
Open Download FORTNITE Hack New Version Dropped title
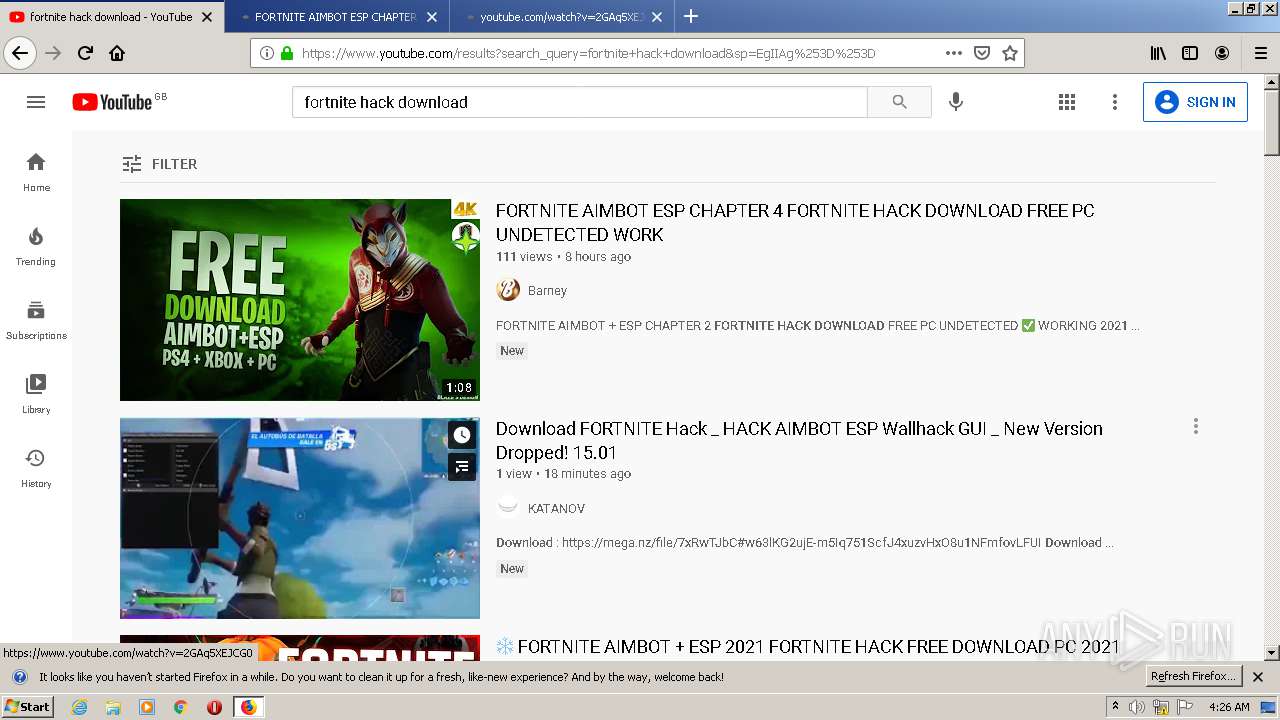click(x=799, y=440)
